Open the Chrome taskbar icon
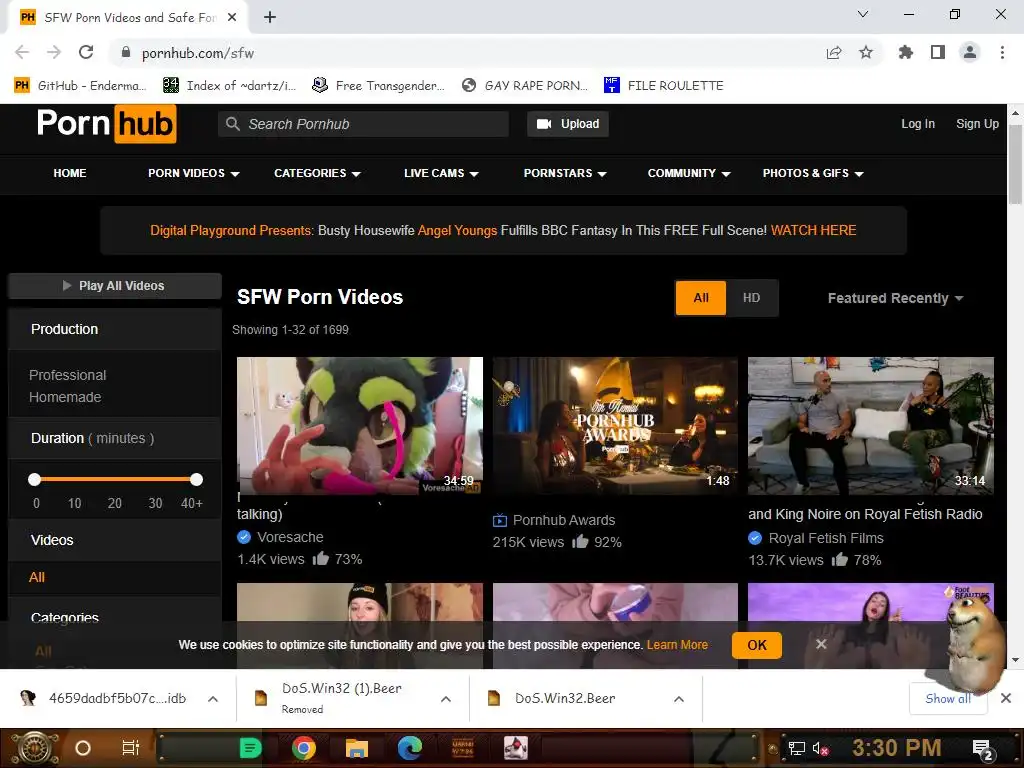The image size is (1024, 768). pos(304,748)
